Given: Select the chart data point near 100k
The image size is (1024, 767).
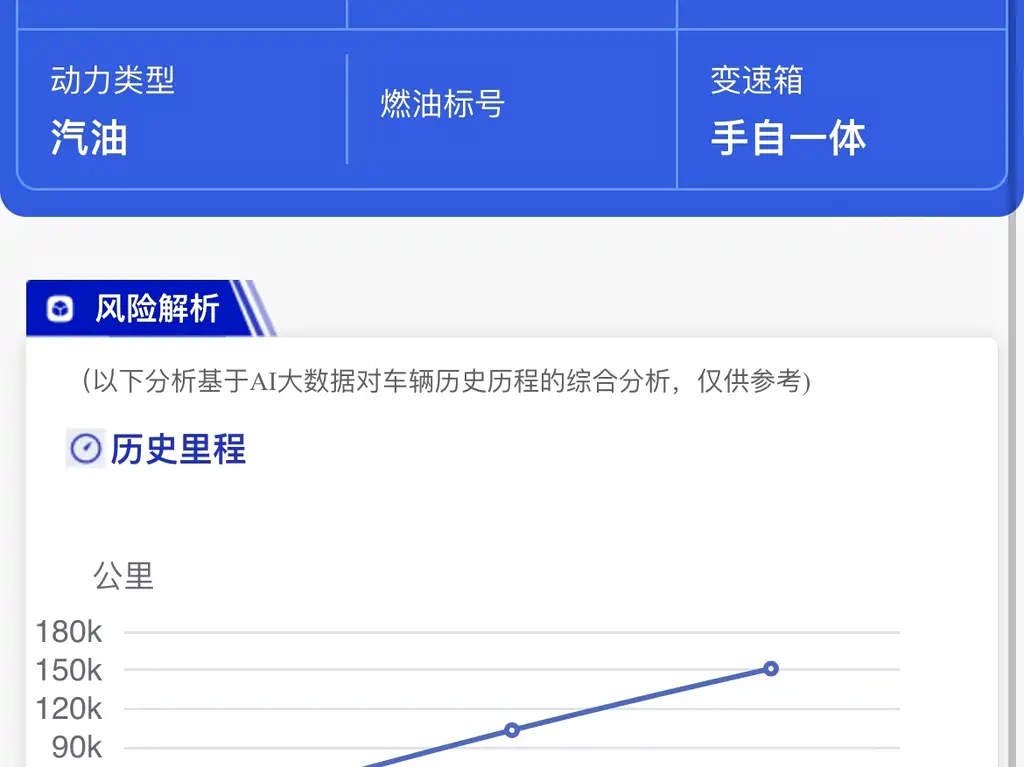Looking at the screenshot, I should click(511, 730).
